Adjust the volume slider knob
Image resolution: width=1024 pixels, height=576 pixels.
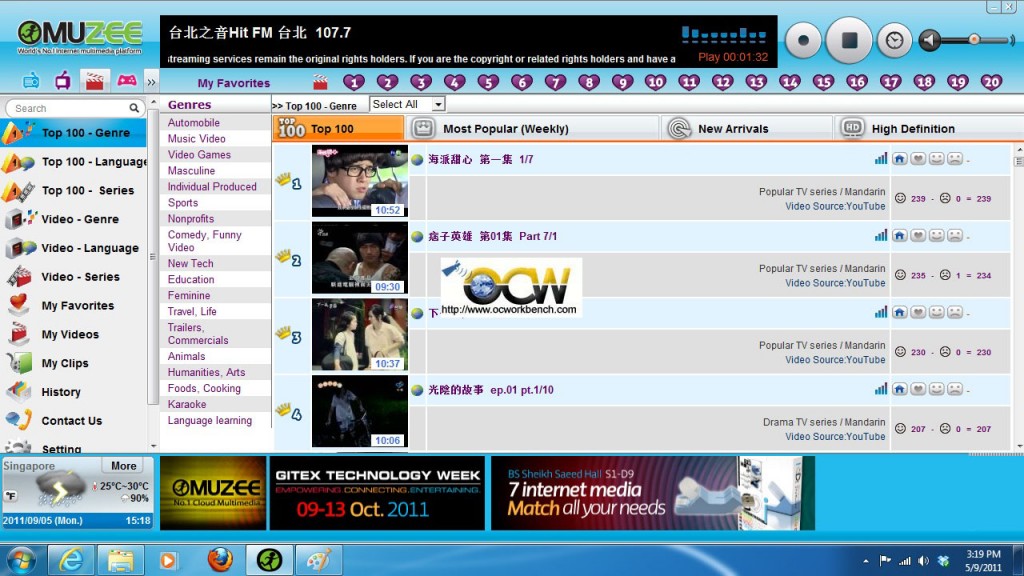(974, 39)
